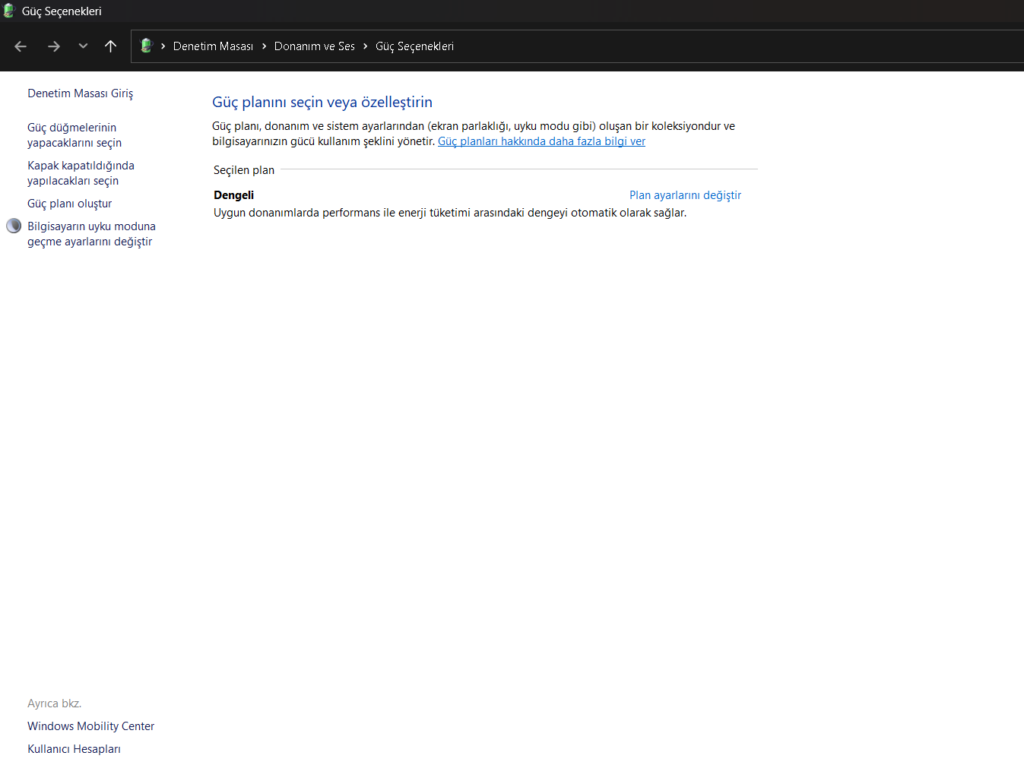Click the Forward navigation arrow
The width and height of the screenshot is (1024, 762).
(54, 46)
